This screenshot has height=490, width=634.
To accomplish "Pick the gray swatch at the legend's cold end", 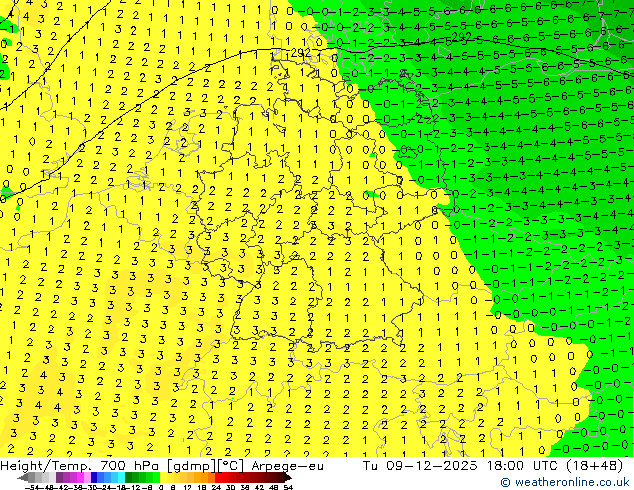I will click(x=31, y=477).
